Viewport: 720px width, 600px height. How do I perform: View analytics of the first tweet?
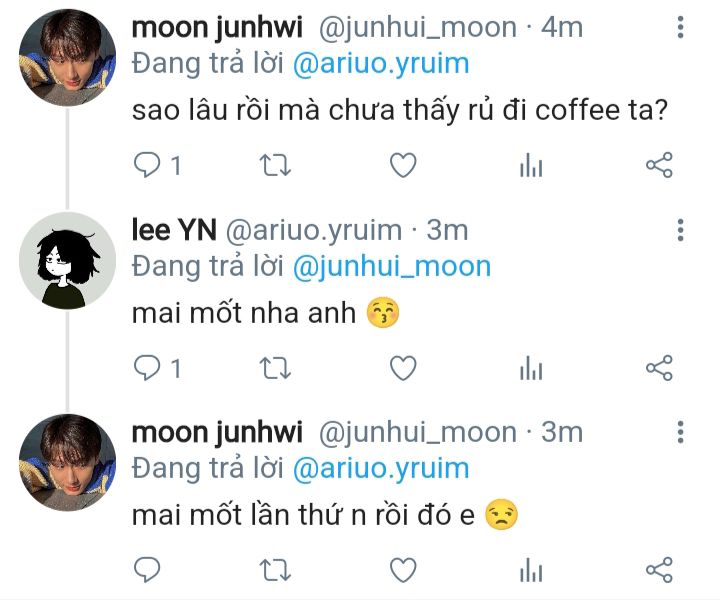(531, 165)
